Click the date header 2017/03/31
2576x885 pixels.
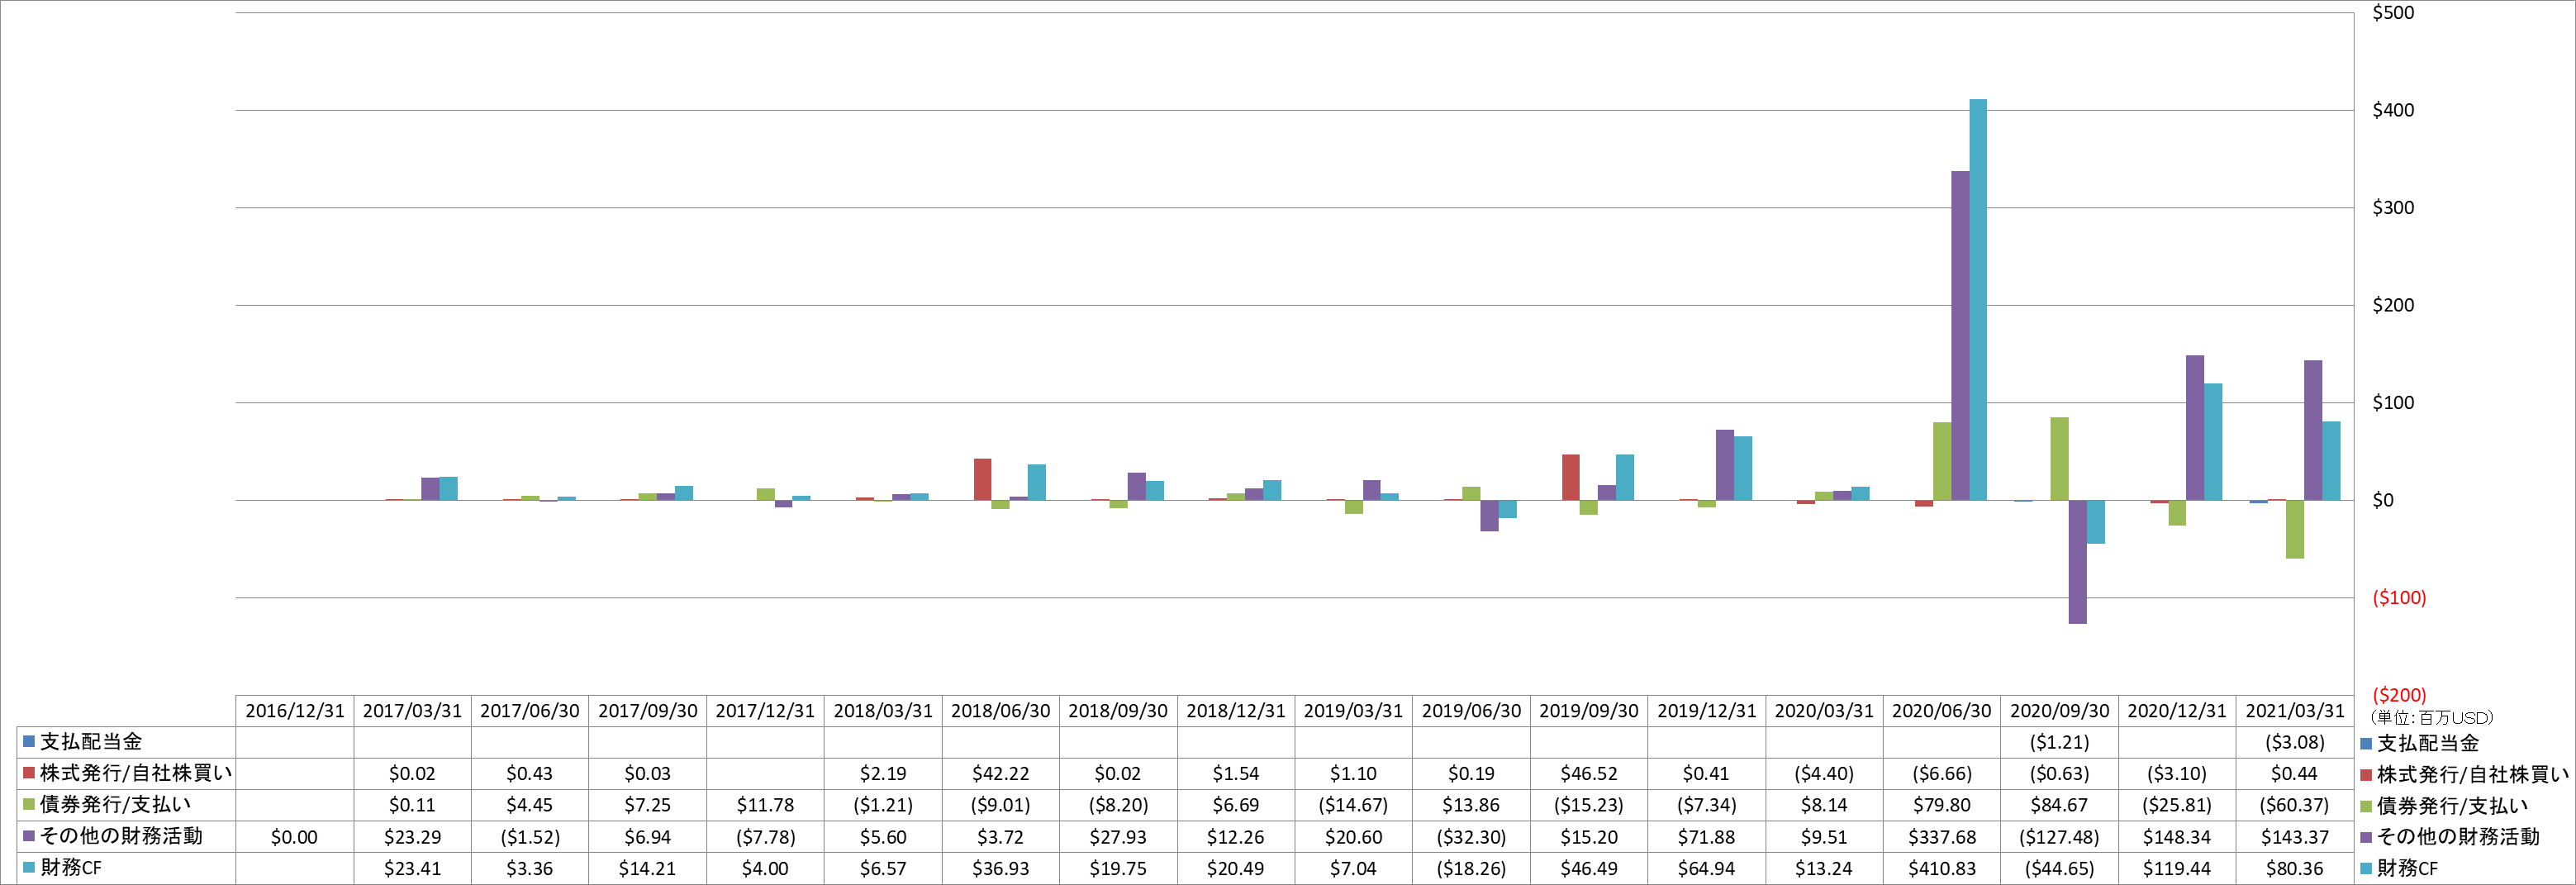412,711
